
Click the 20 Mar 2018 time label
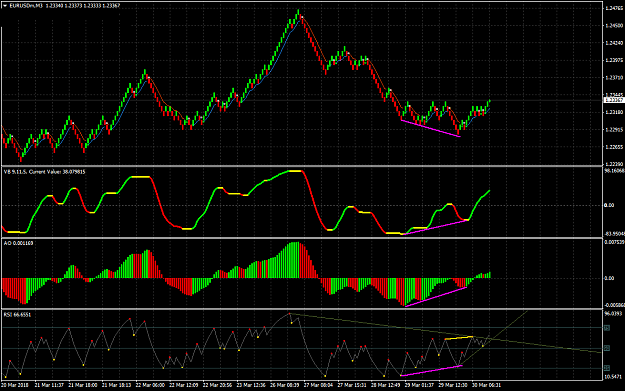coord(14,385)
